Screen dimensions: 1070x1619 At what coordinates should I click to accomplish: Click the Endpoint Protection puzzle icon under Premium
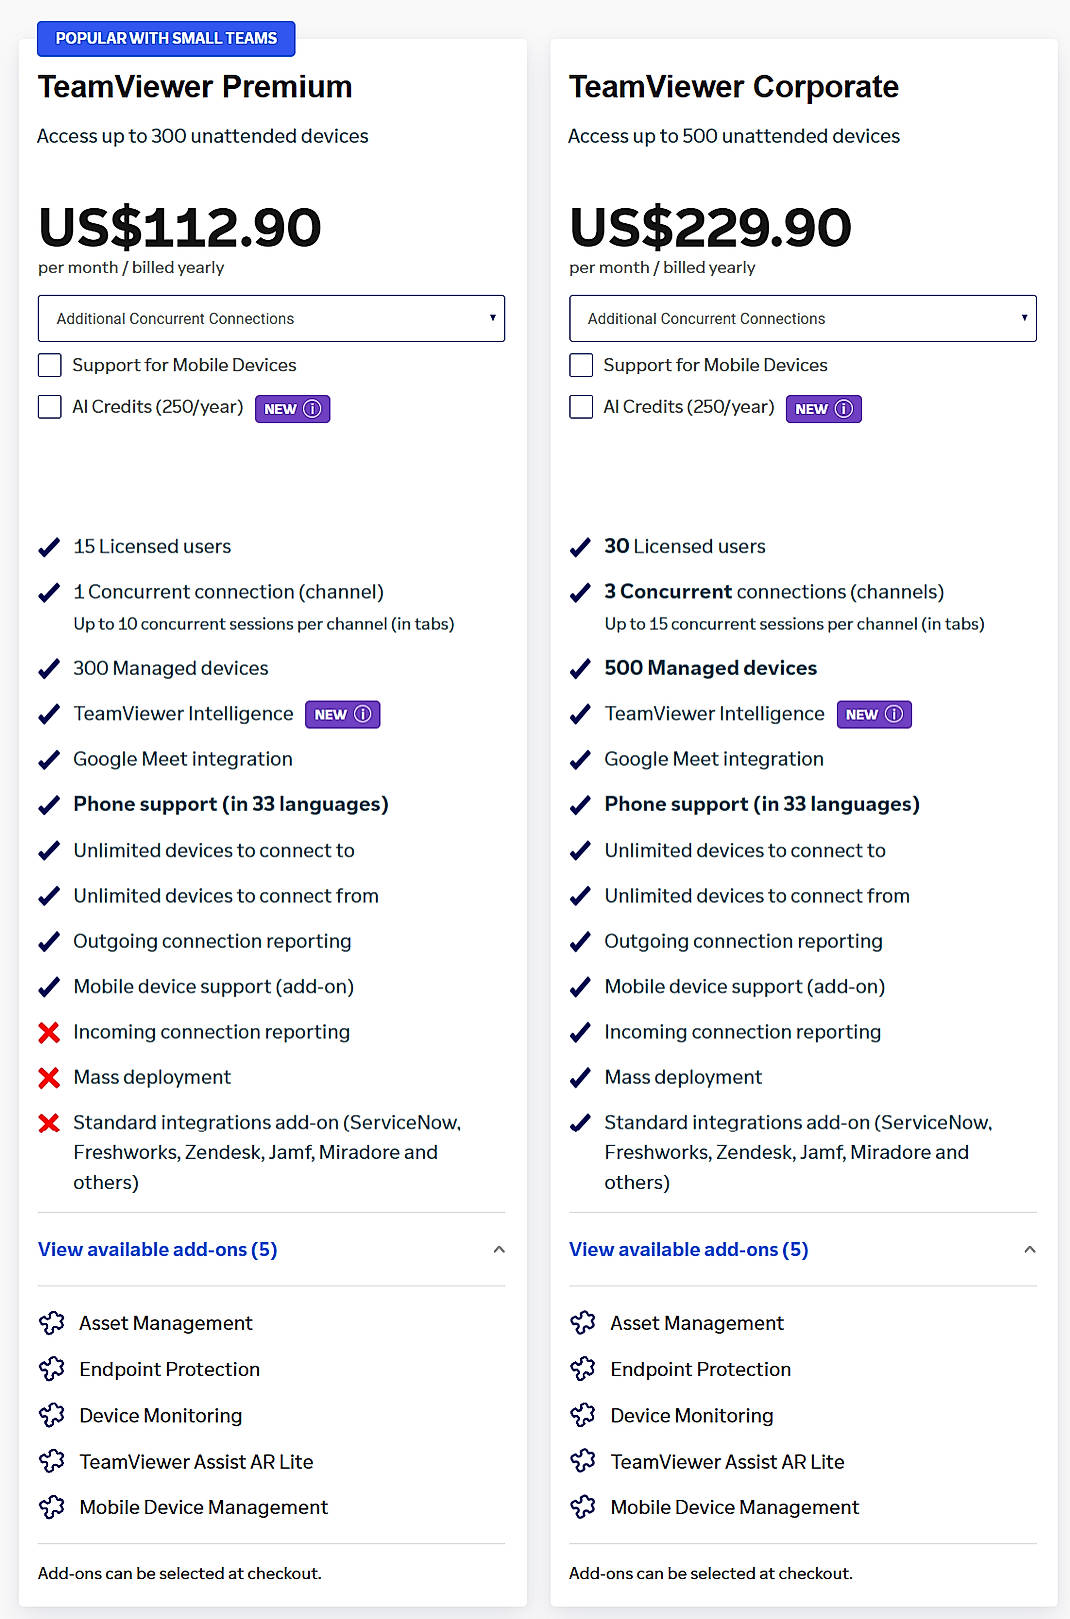(x=52, y=1369)
